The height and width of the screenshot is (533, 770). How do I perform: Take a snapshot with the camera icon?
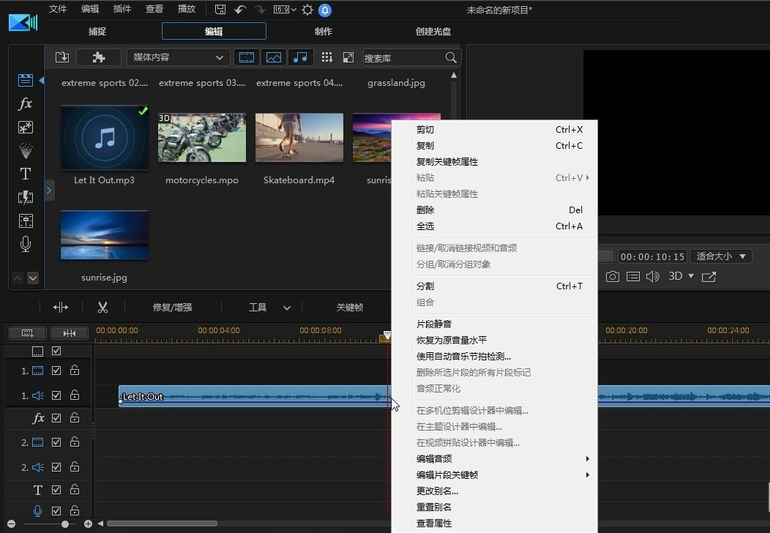coord(612,276)
